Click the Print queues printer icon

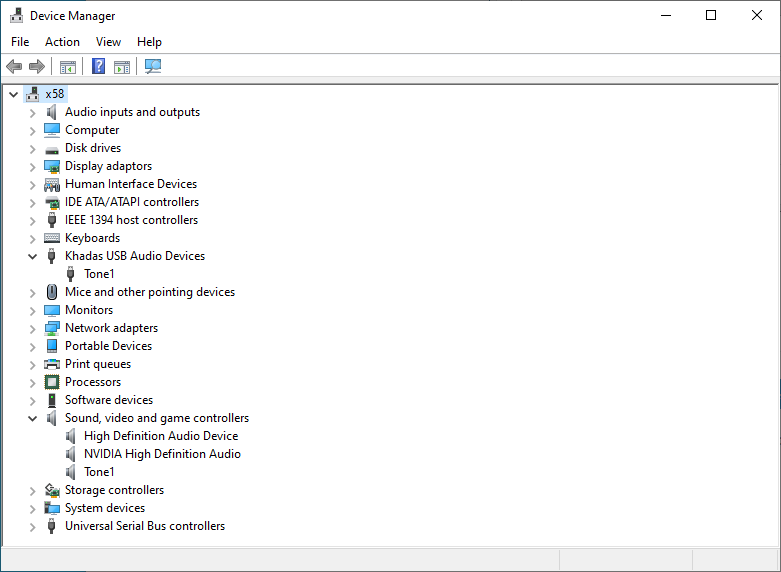click(52, 364)
